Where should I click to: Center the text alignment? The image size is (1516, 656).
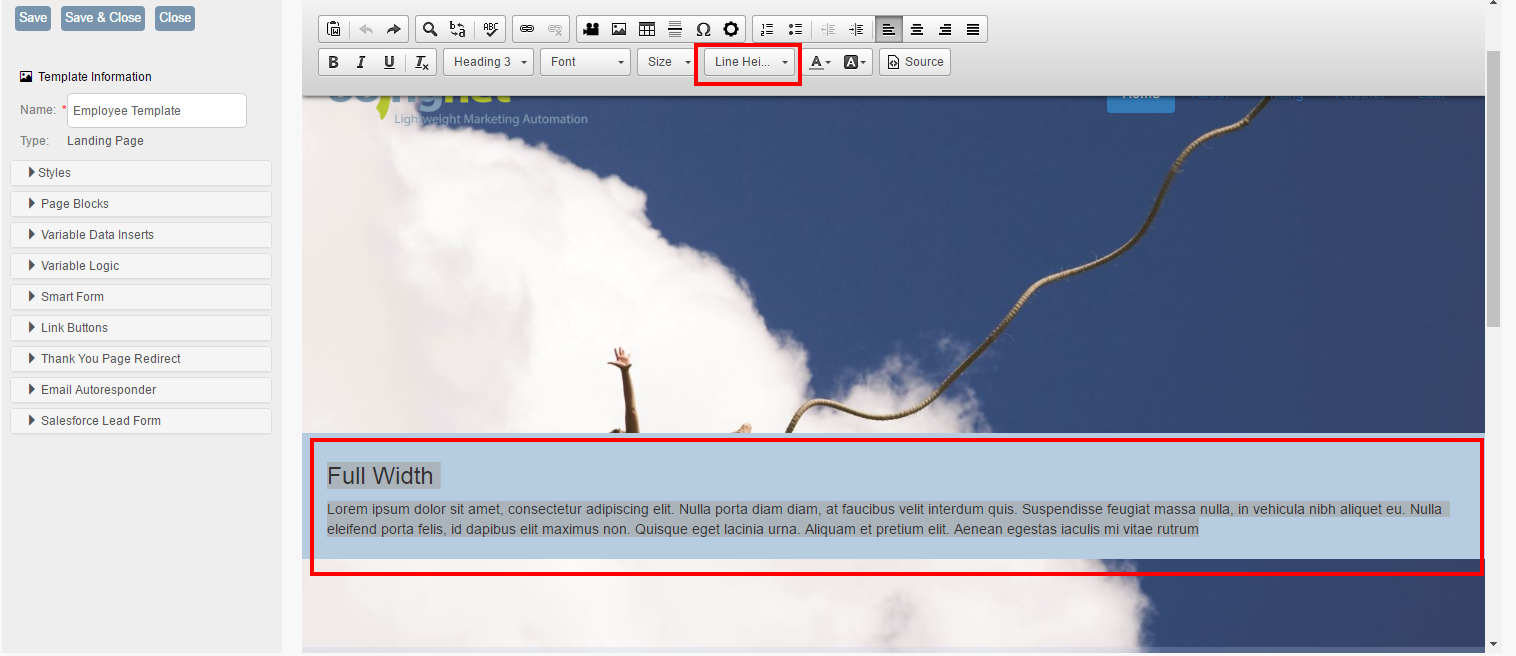coord(916,29)
